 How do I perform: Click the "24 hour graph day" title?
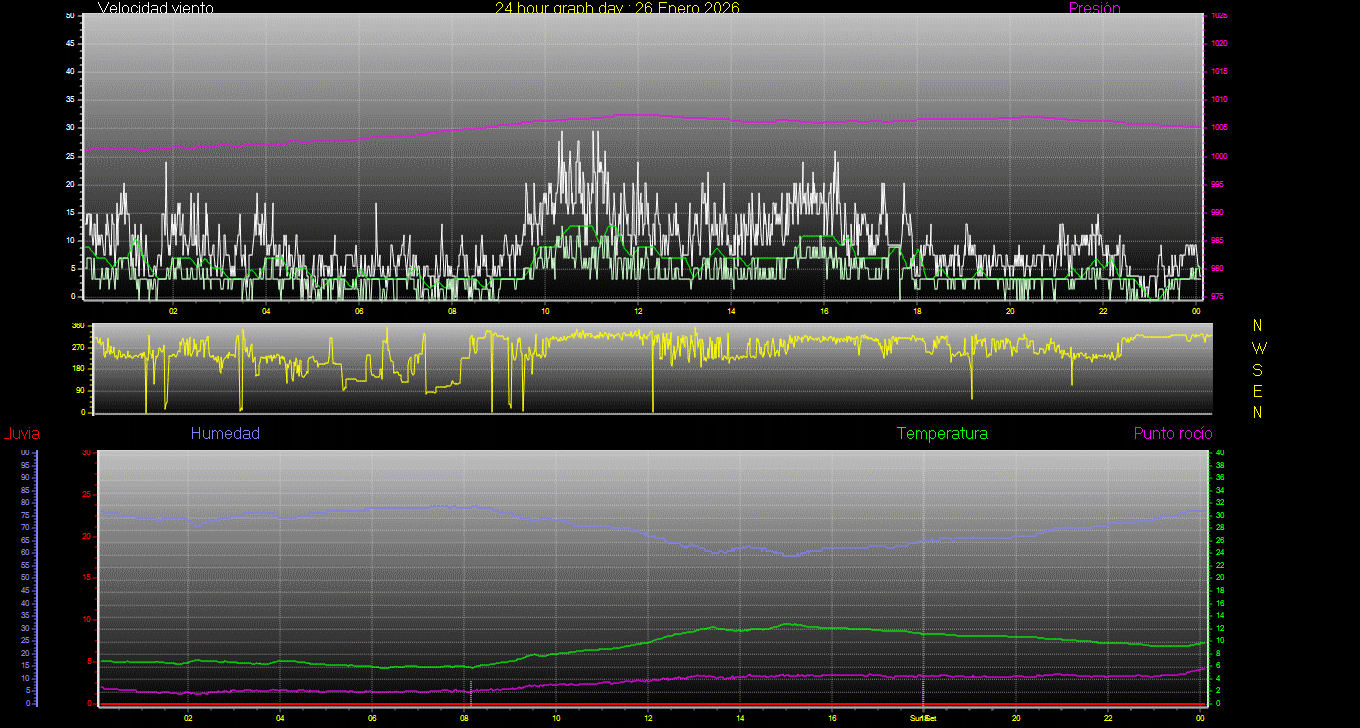(617, 8)
